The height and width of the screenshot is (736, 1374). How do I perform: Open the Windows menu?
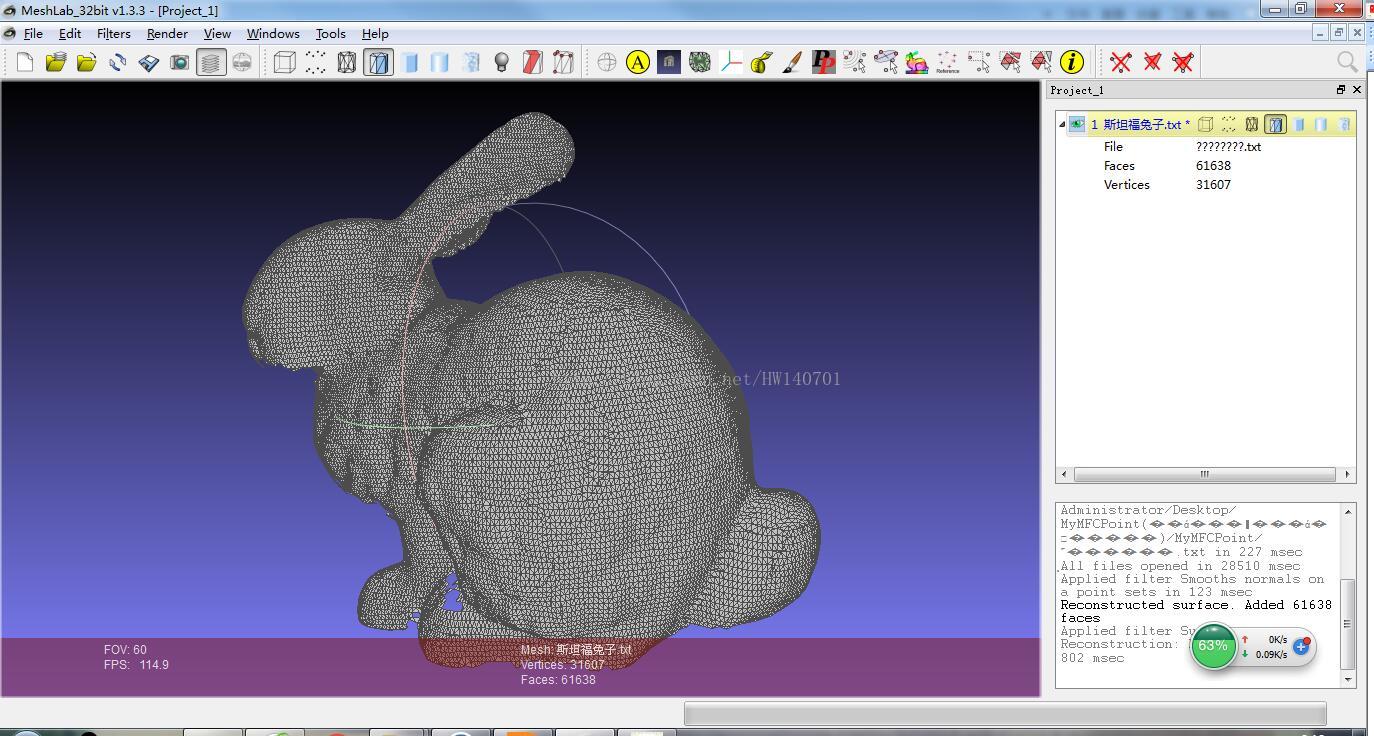point(273,33)
